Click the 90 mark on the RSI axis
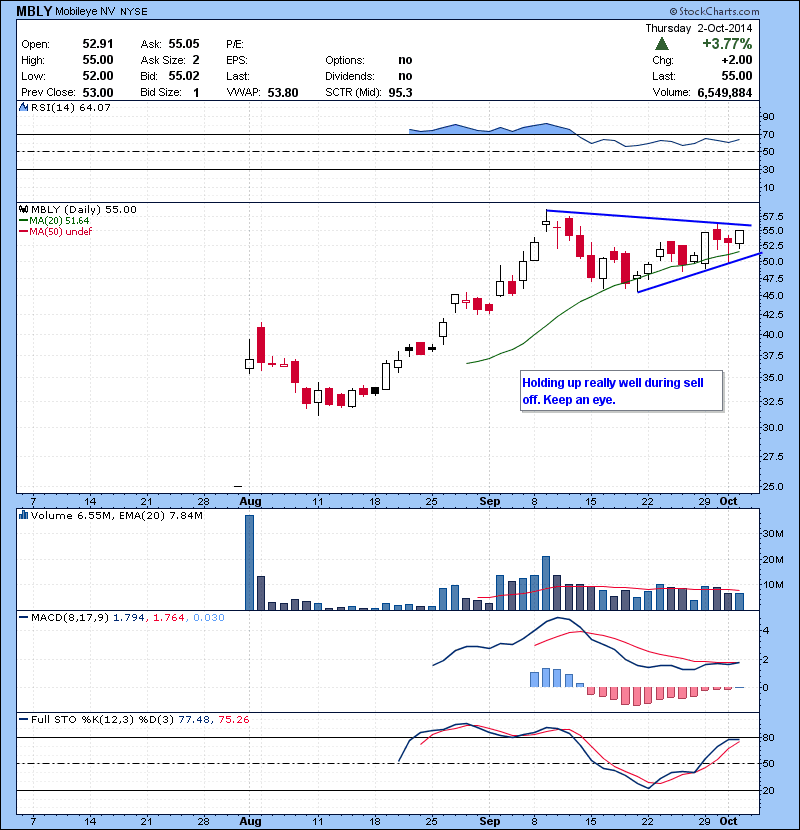 (x=768, y=116)
